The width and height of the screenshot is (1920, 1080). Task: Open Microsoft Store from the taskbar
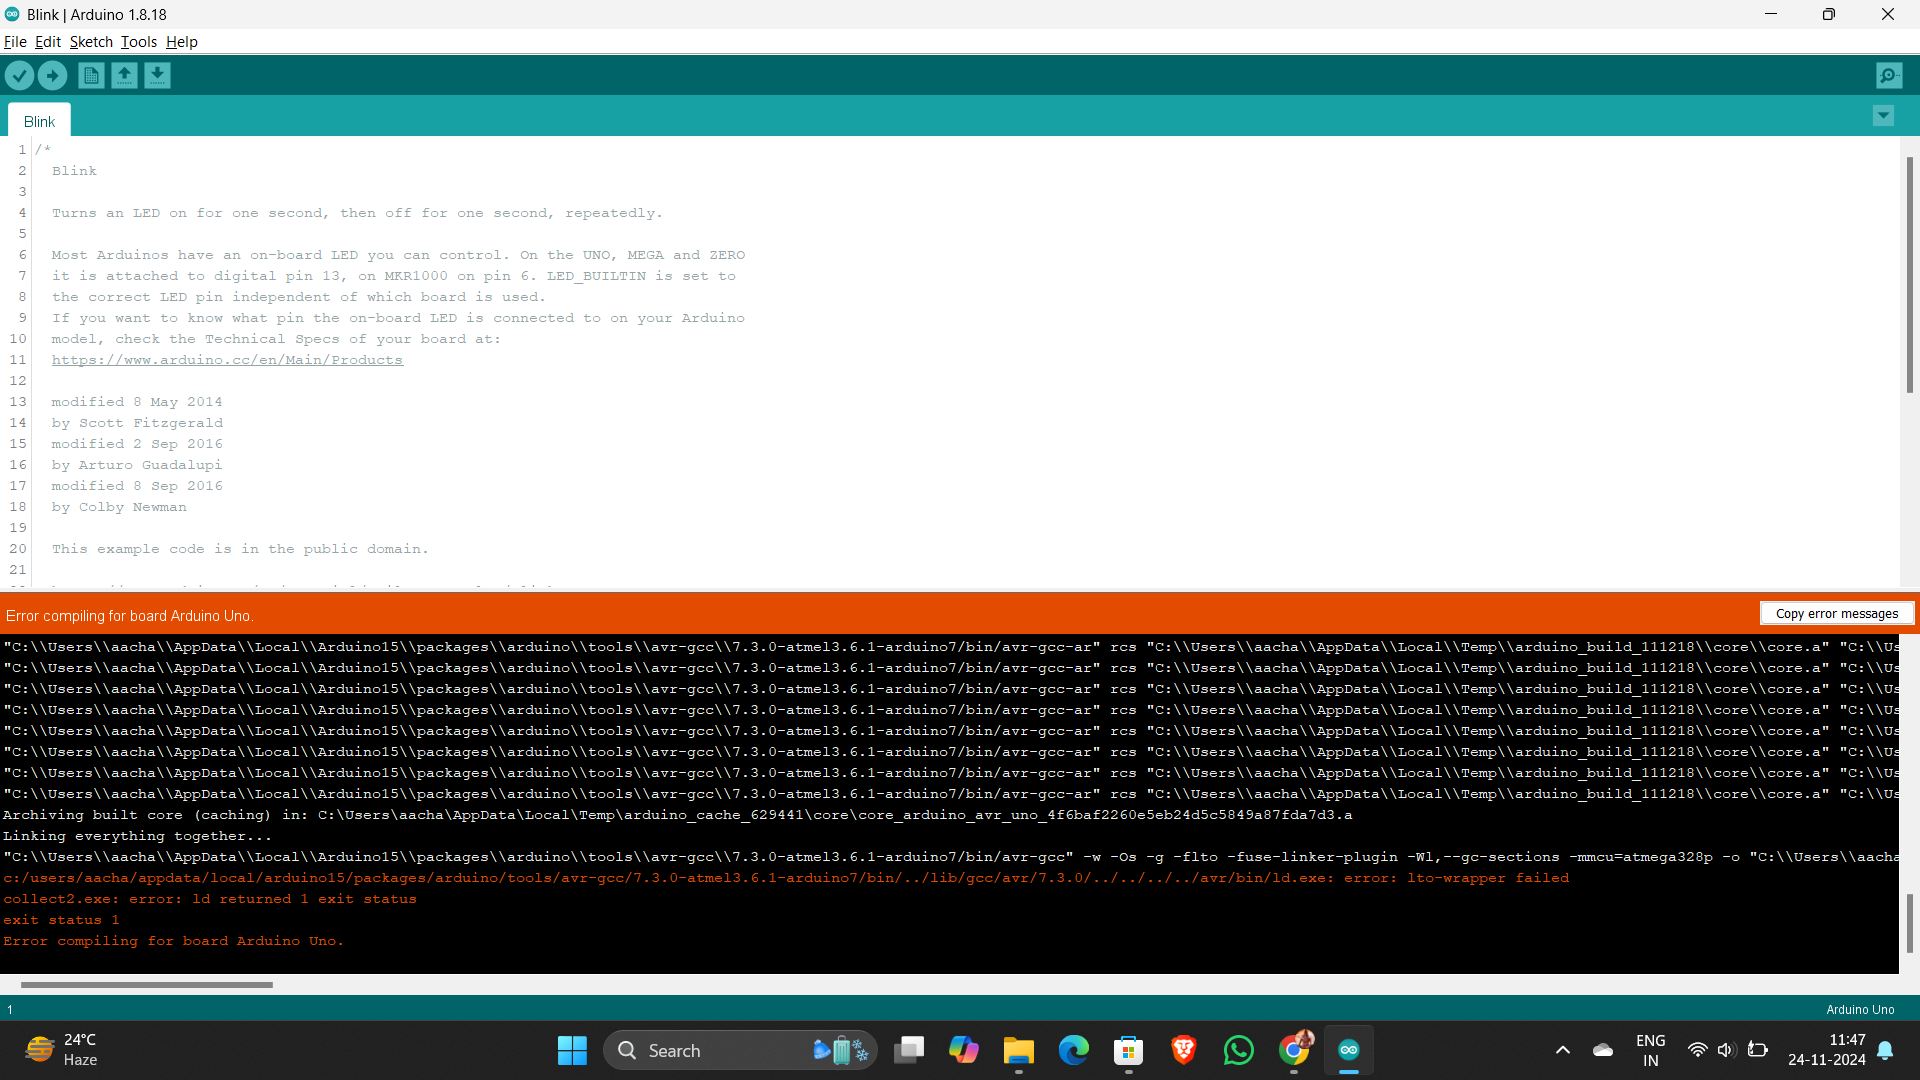pos(1129,1051)
